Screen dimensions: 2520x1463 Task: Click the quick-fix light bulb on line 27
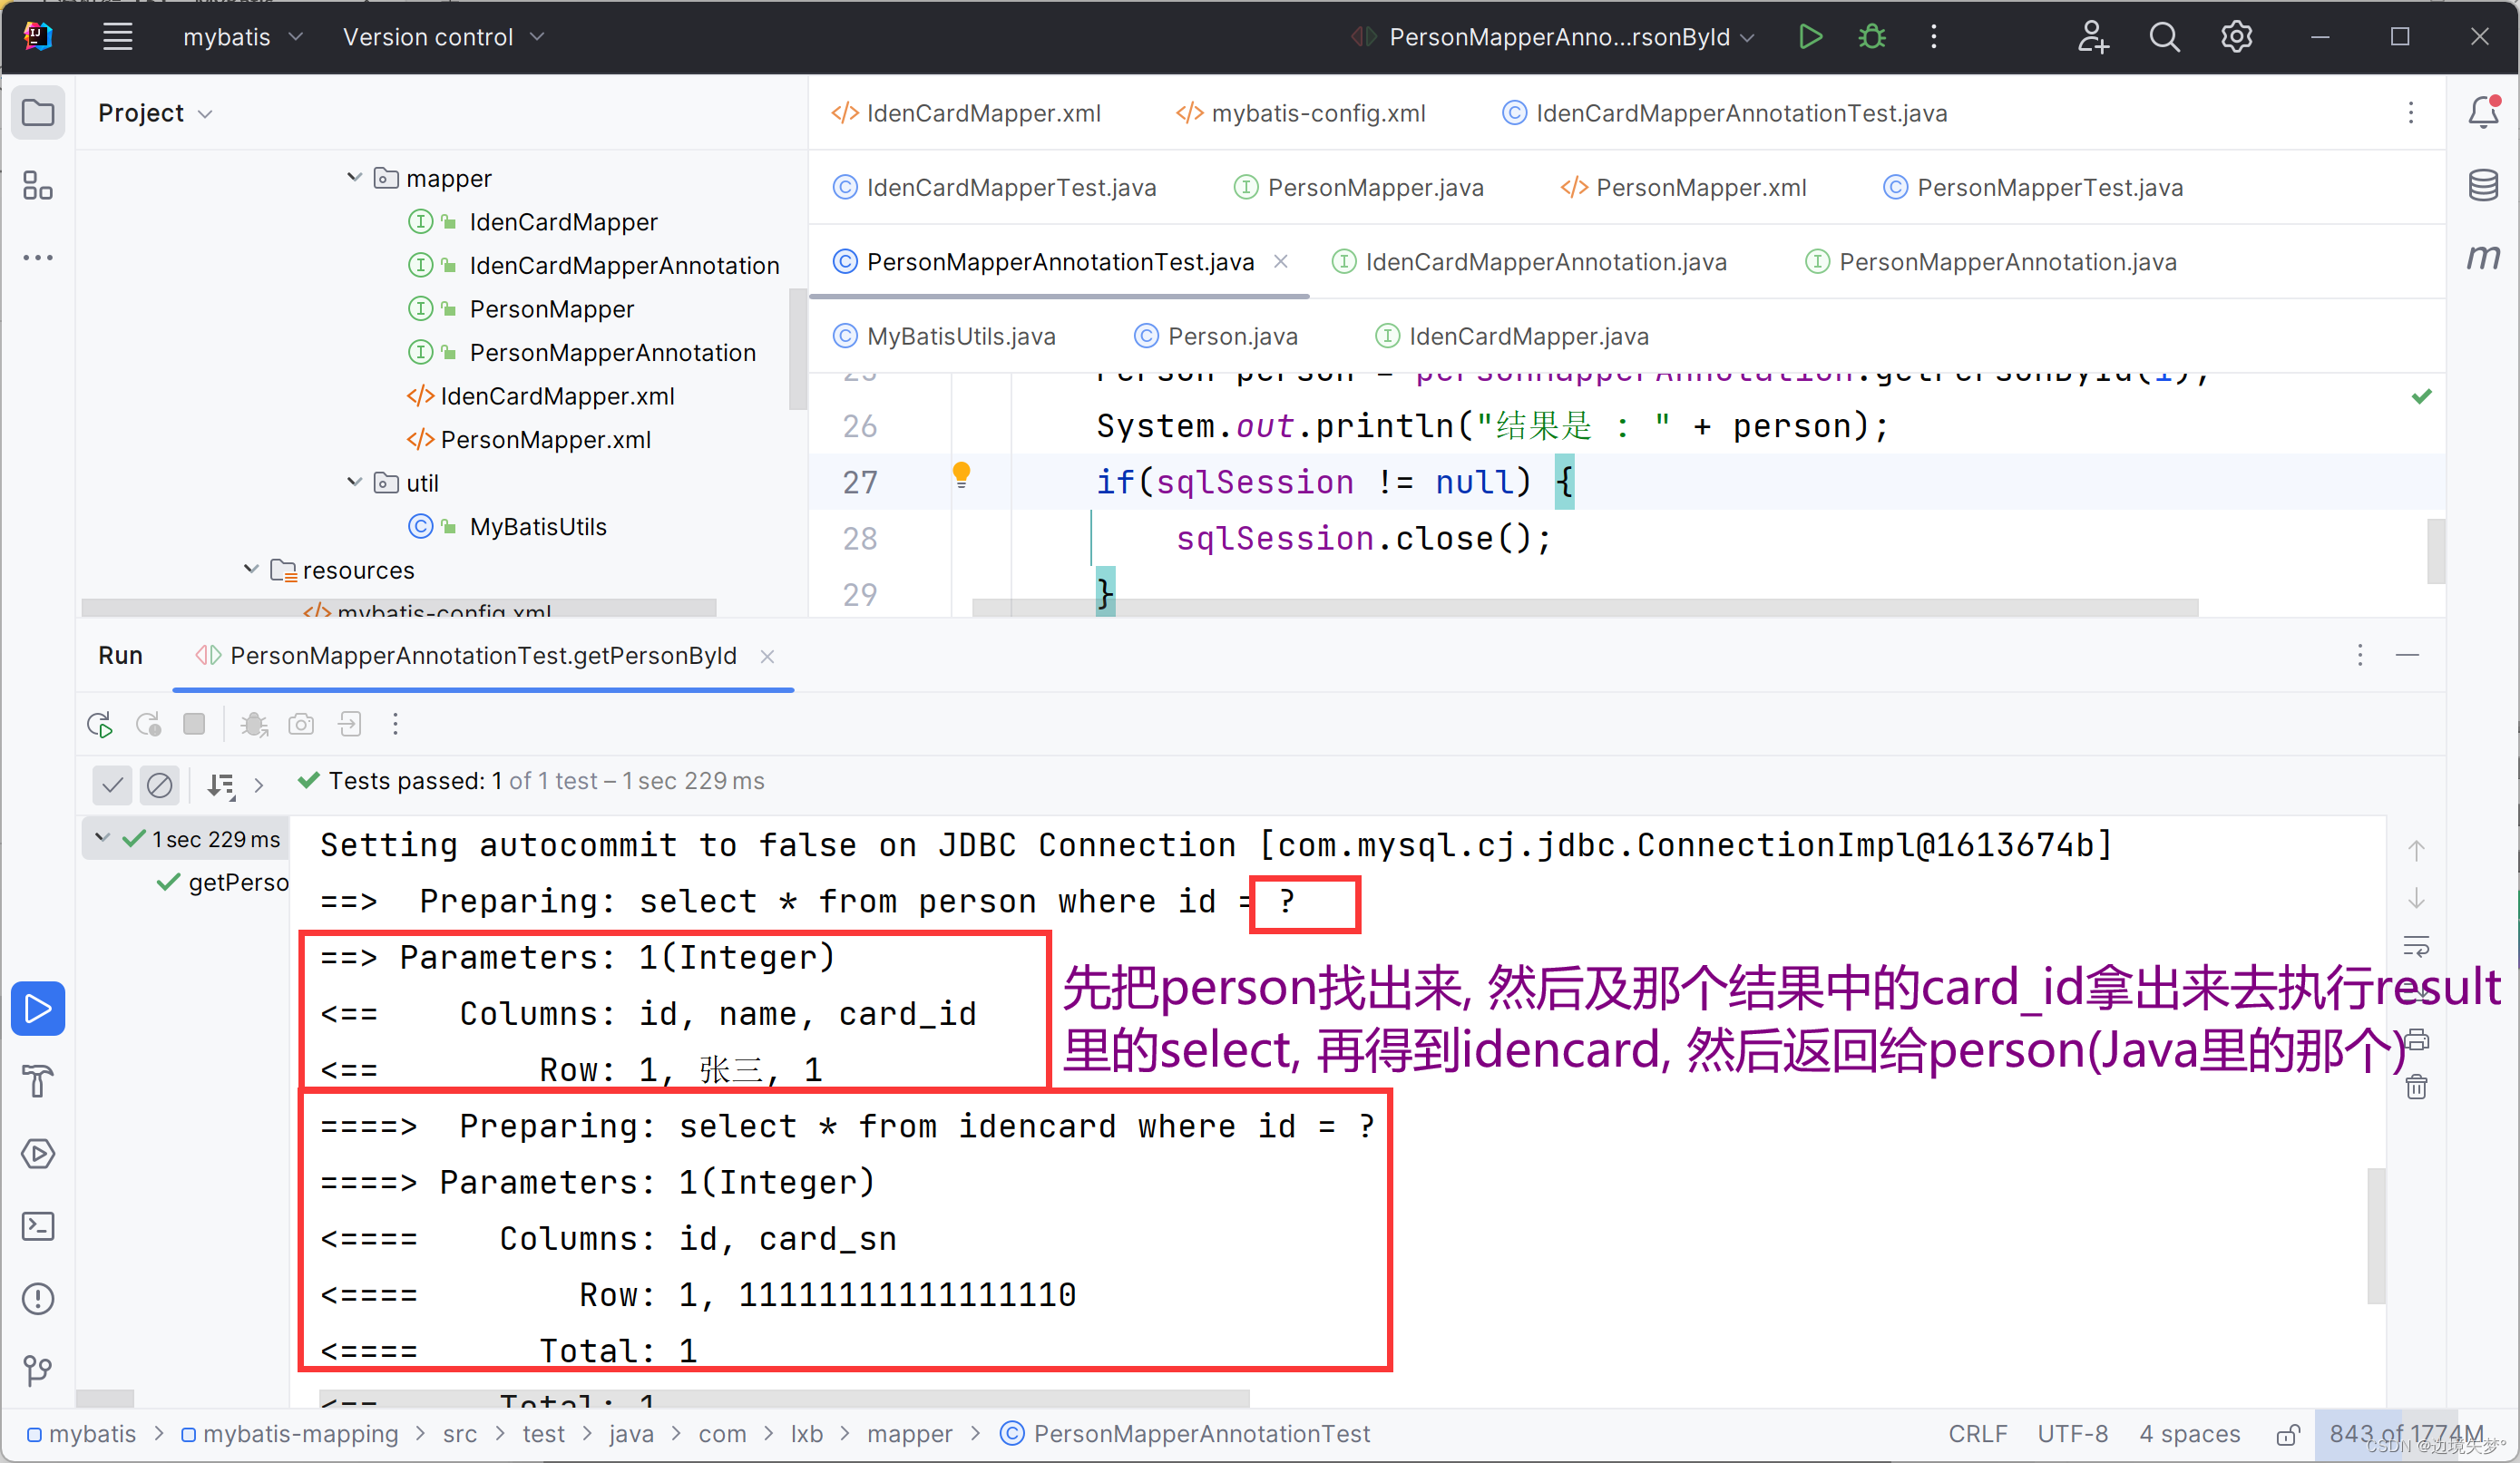pos(961,474)
